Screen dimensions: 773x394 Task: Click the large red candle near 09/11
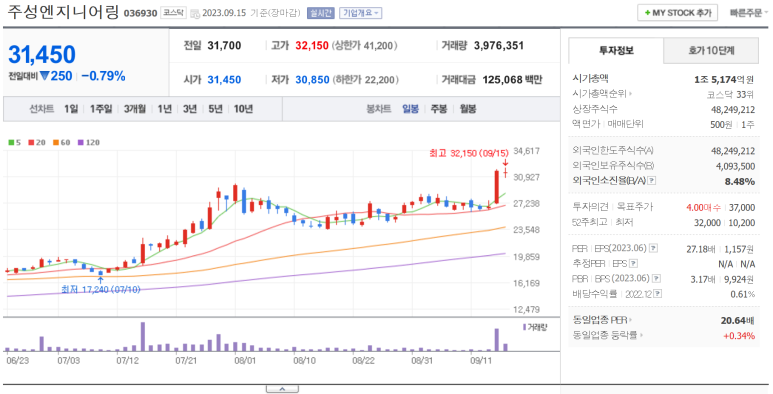pyautogui.click(x=496, y=187)
